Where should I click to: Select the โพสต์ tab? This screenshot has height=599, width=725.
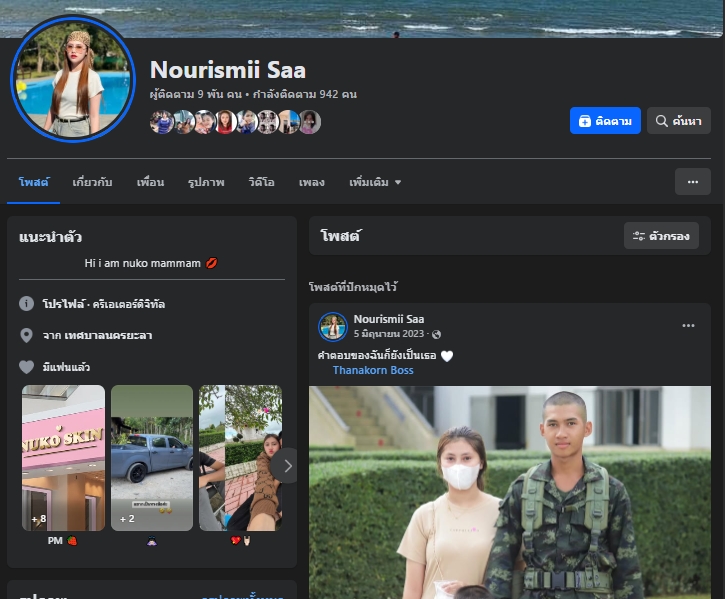pos(33,182)
